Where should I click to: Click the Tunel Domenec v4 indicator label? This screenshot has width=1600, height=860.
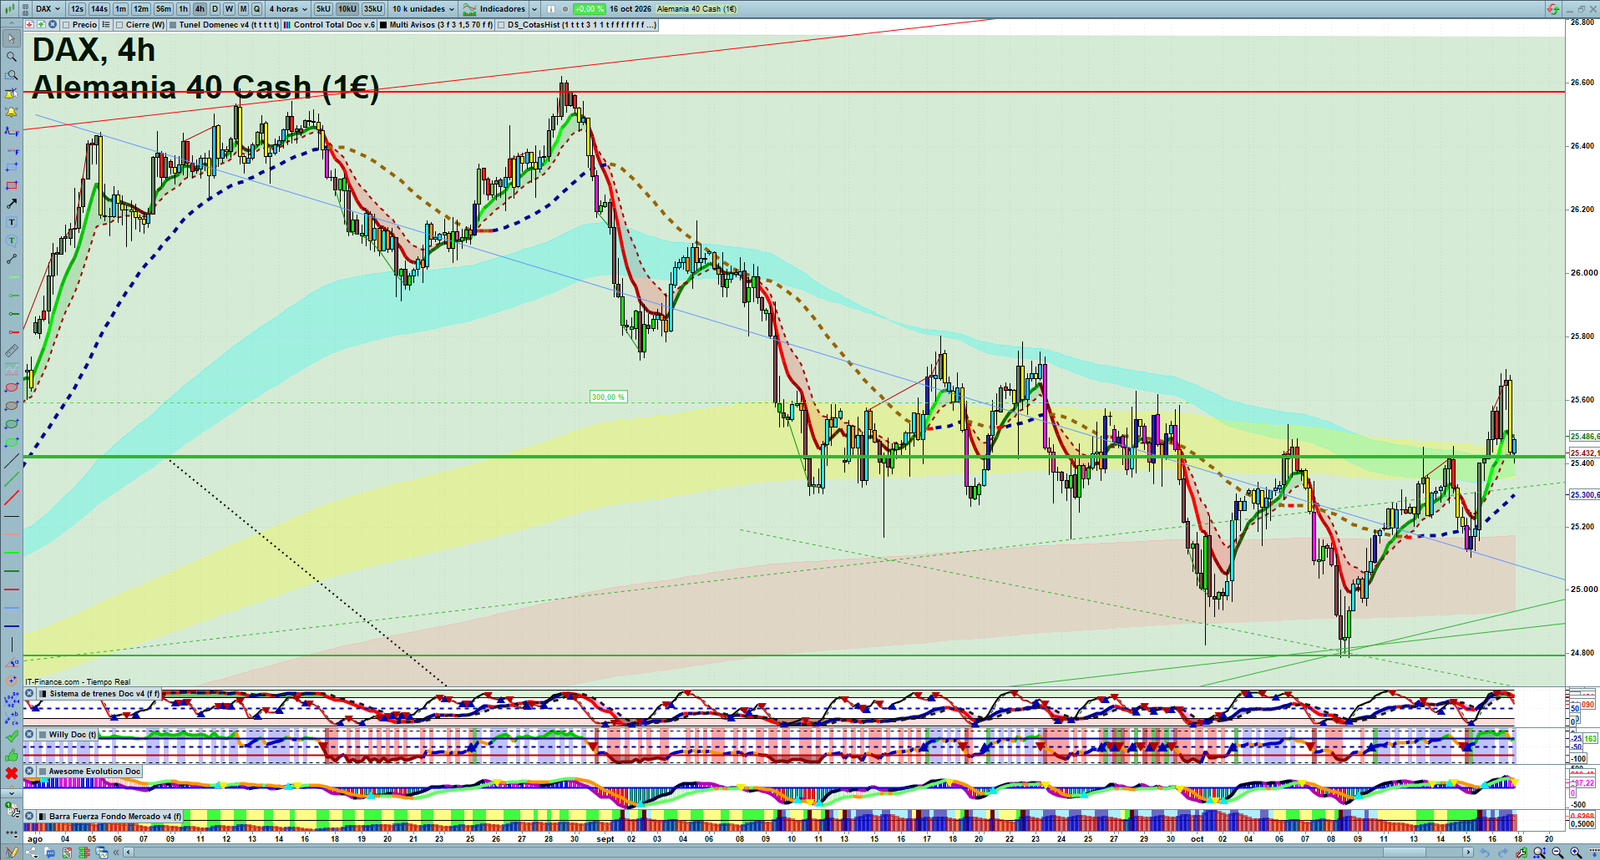(229, 25)
